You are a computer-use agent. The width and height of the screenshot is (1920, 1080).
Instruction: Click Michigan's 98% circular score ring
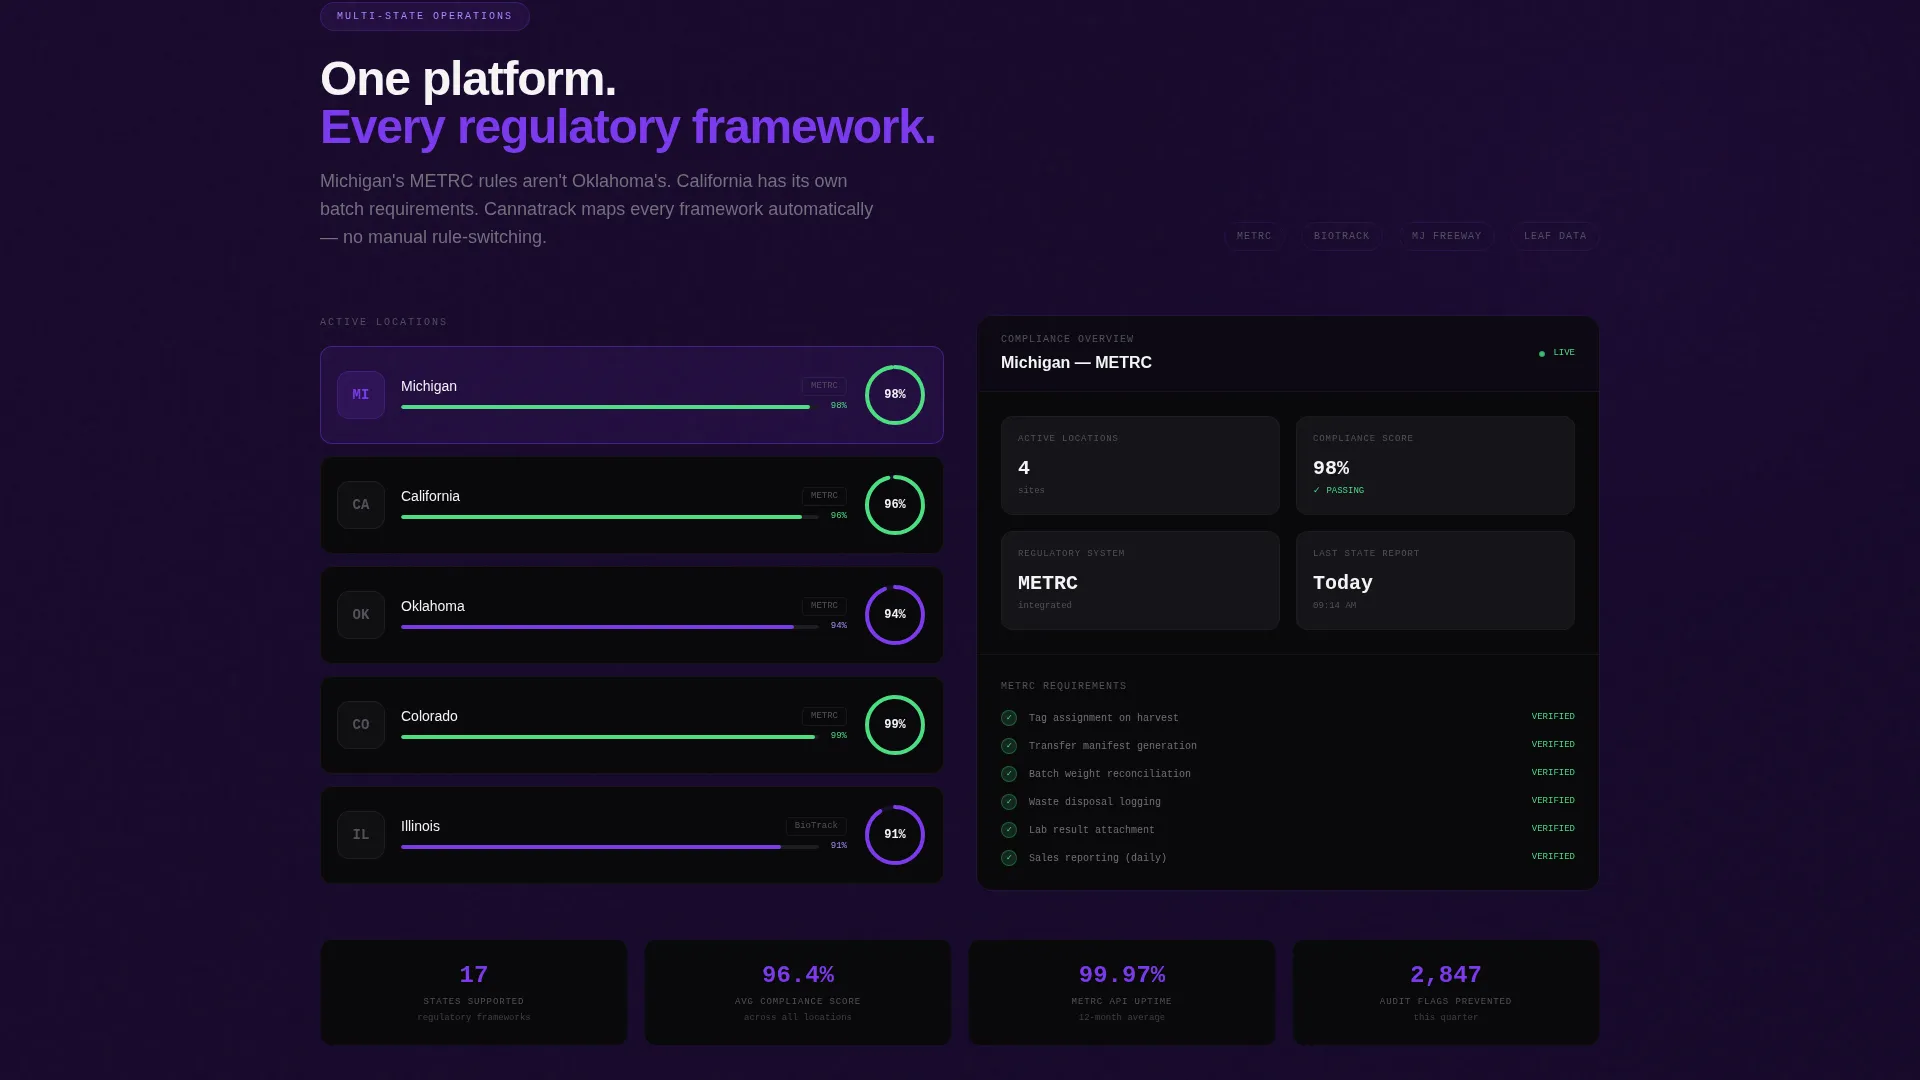tap(895, 395)
